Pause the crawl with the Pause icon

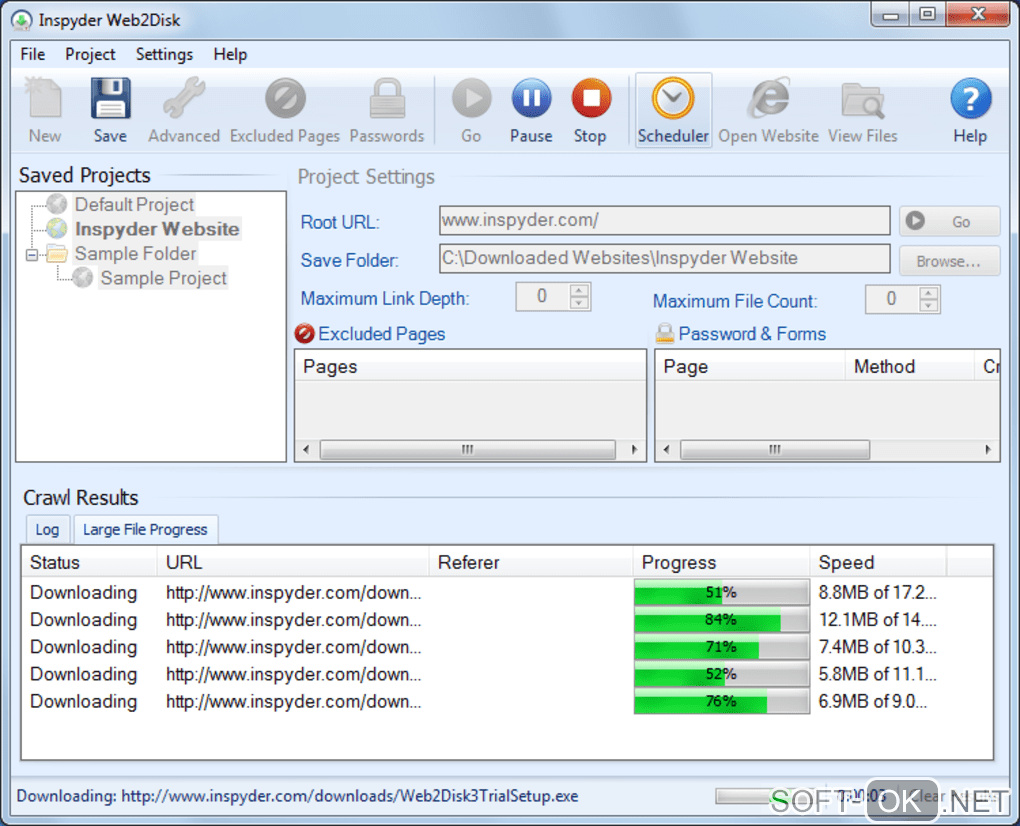tap(531, 99)
